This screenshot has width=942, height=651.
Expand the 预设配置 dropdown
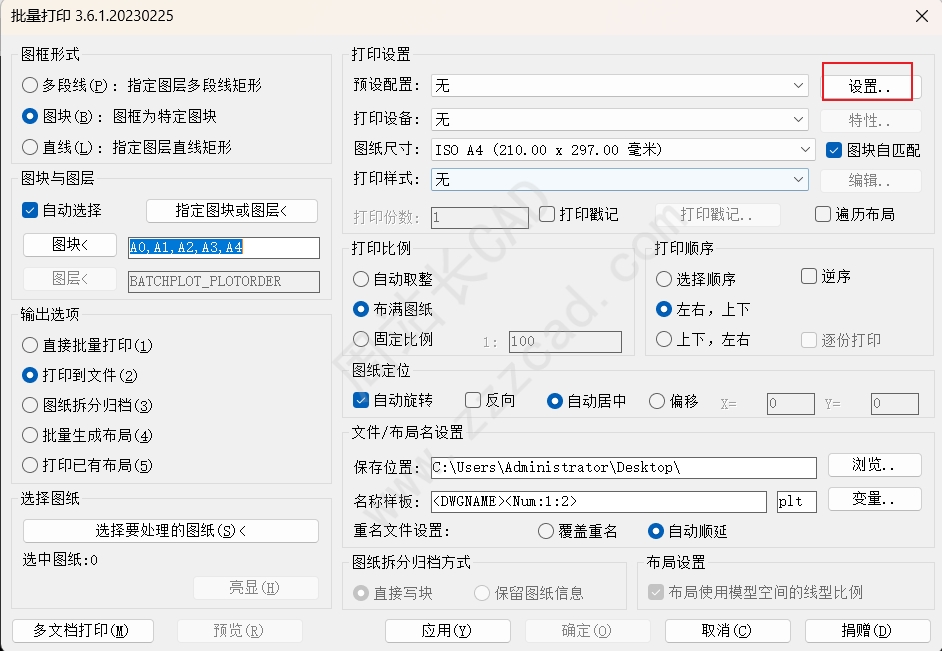619,85
